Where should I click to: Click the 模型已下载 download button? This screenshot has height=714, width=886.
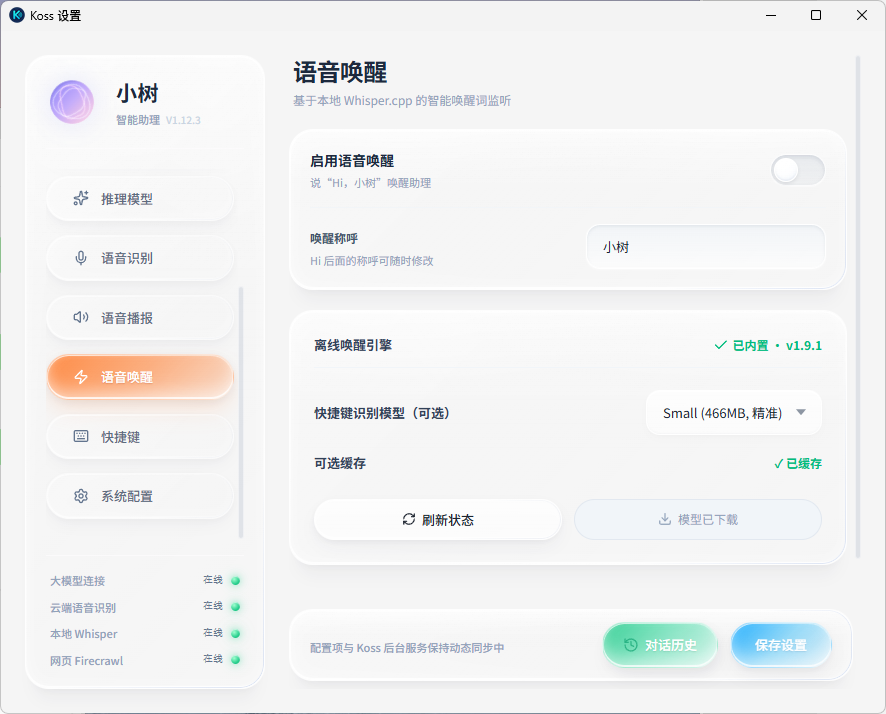(x=698, y=520)
